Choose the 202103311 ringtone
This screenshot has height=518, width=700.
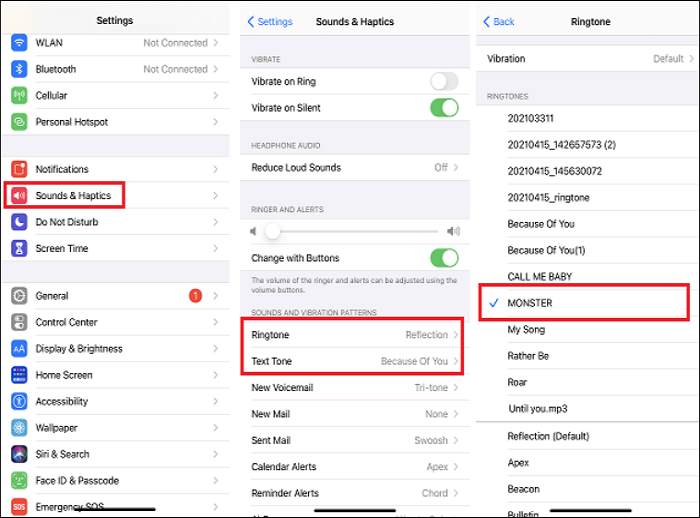(587, 118)
